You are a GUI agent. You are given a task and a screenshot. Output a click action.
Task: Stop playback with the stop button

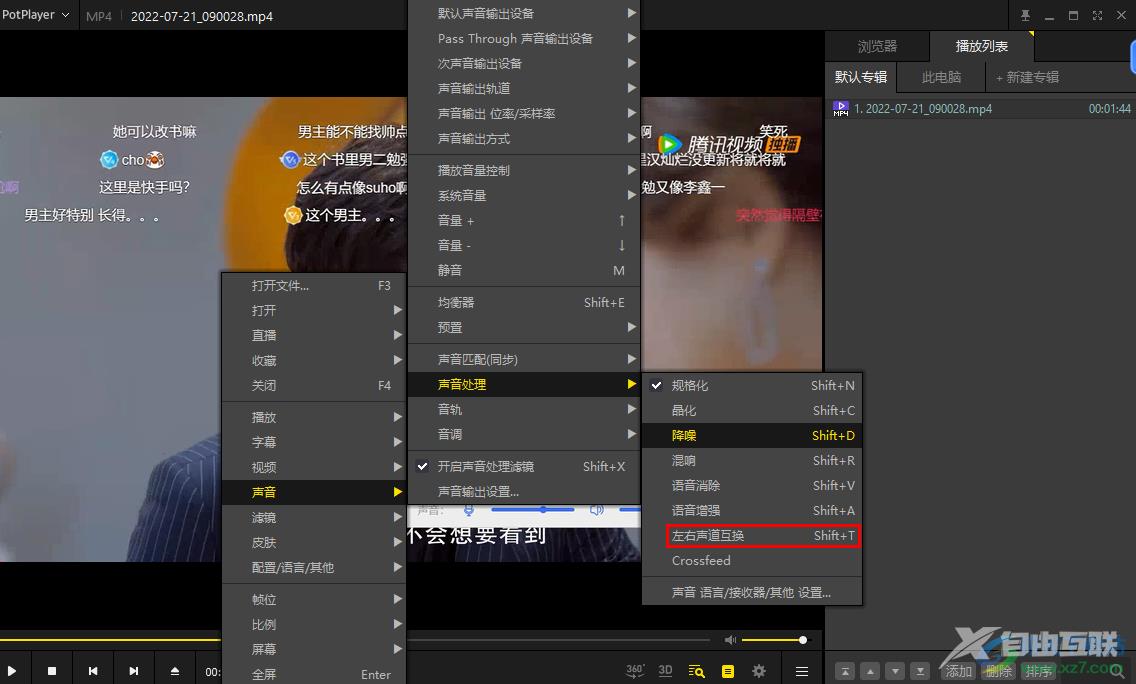51,671
